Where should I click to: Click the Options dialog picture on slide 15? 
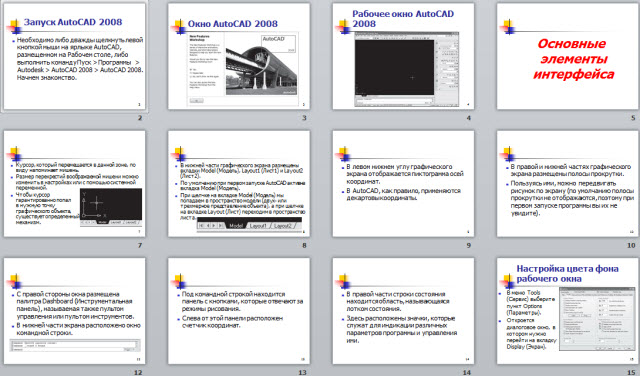[x=597, y=318]
